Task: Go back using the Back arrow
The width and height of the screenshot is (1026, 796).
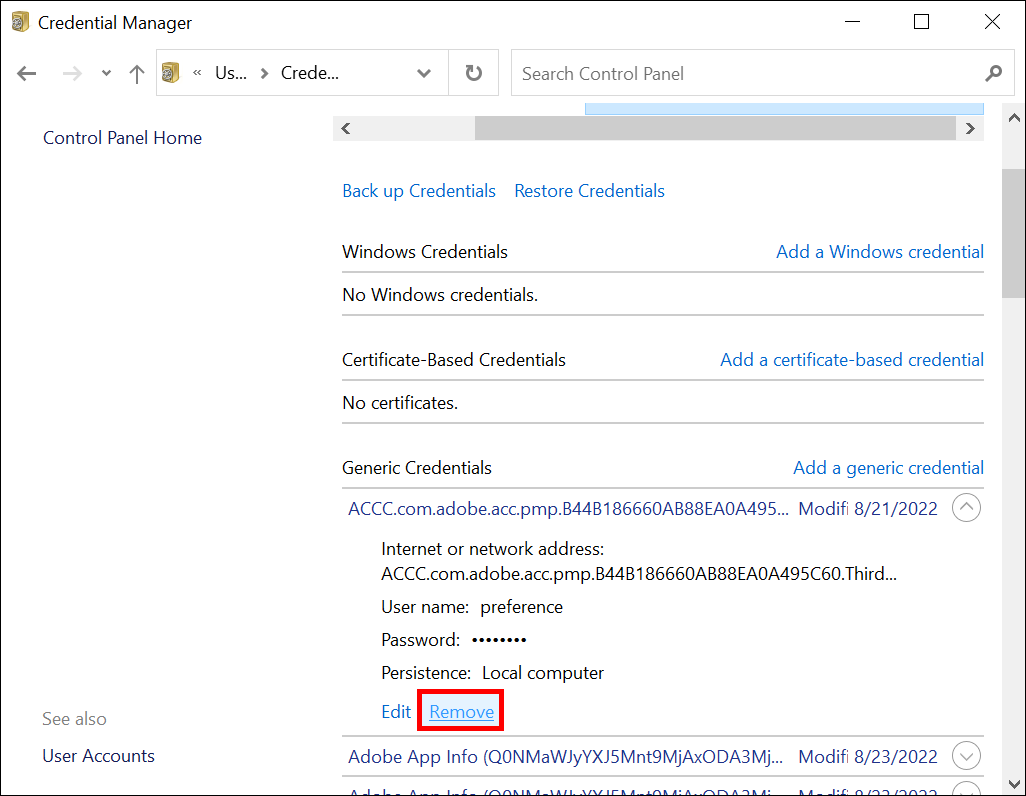Action: coord(27,73)
